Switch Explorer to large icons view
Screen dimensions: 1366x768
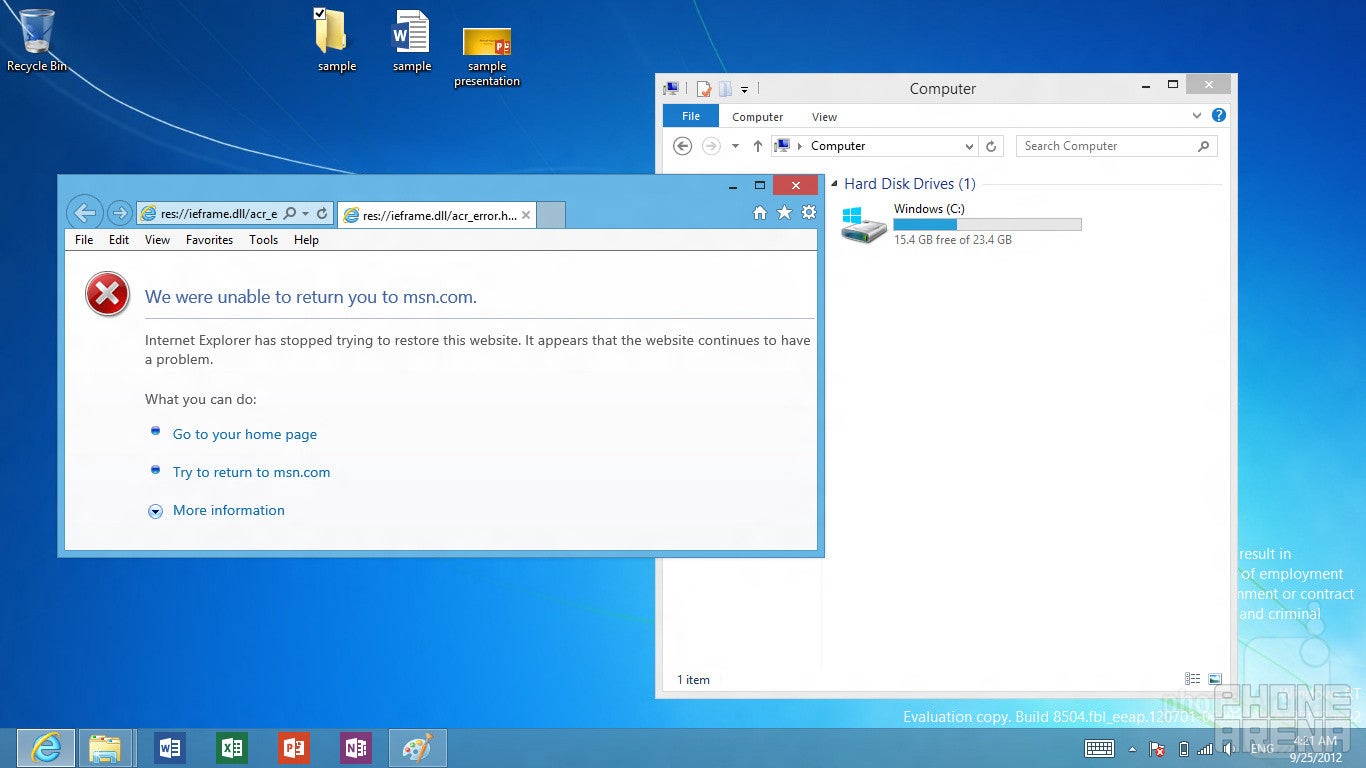[x=1215, y=679]
